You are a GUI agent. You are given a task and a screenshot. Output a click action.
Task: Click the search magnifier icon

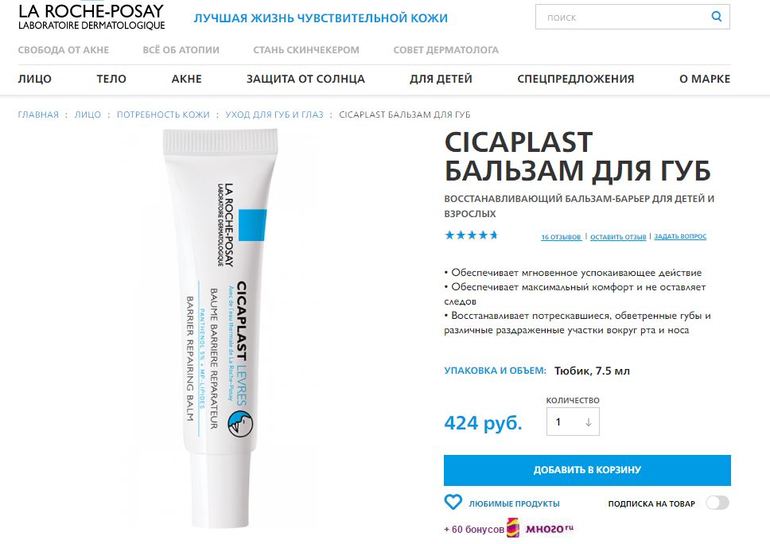716,17
